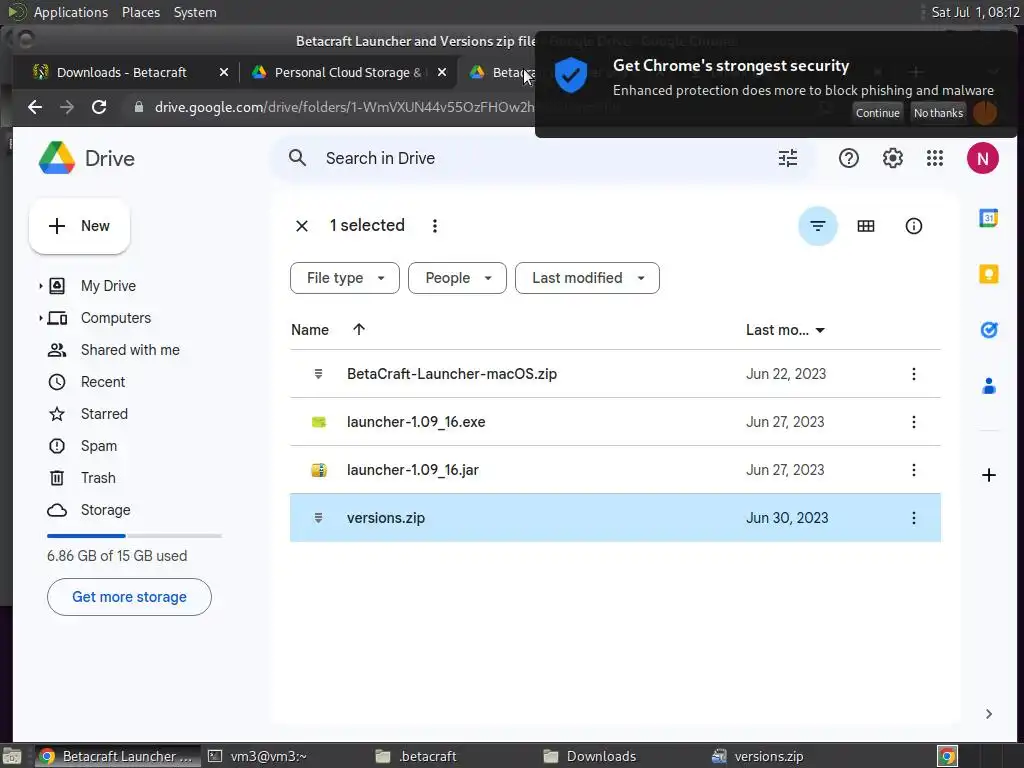Go back in browser

pos(35,107)
